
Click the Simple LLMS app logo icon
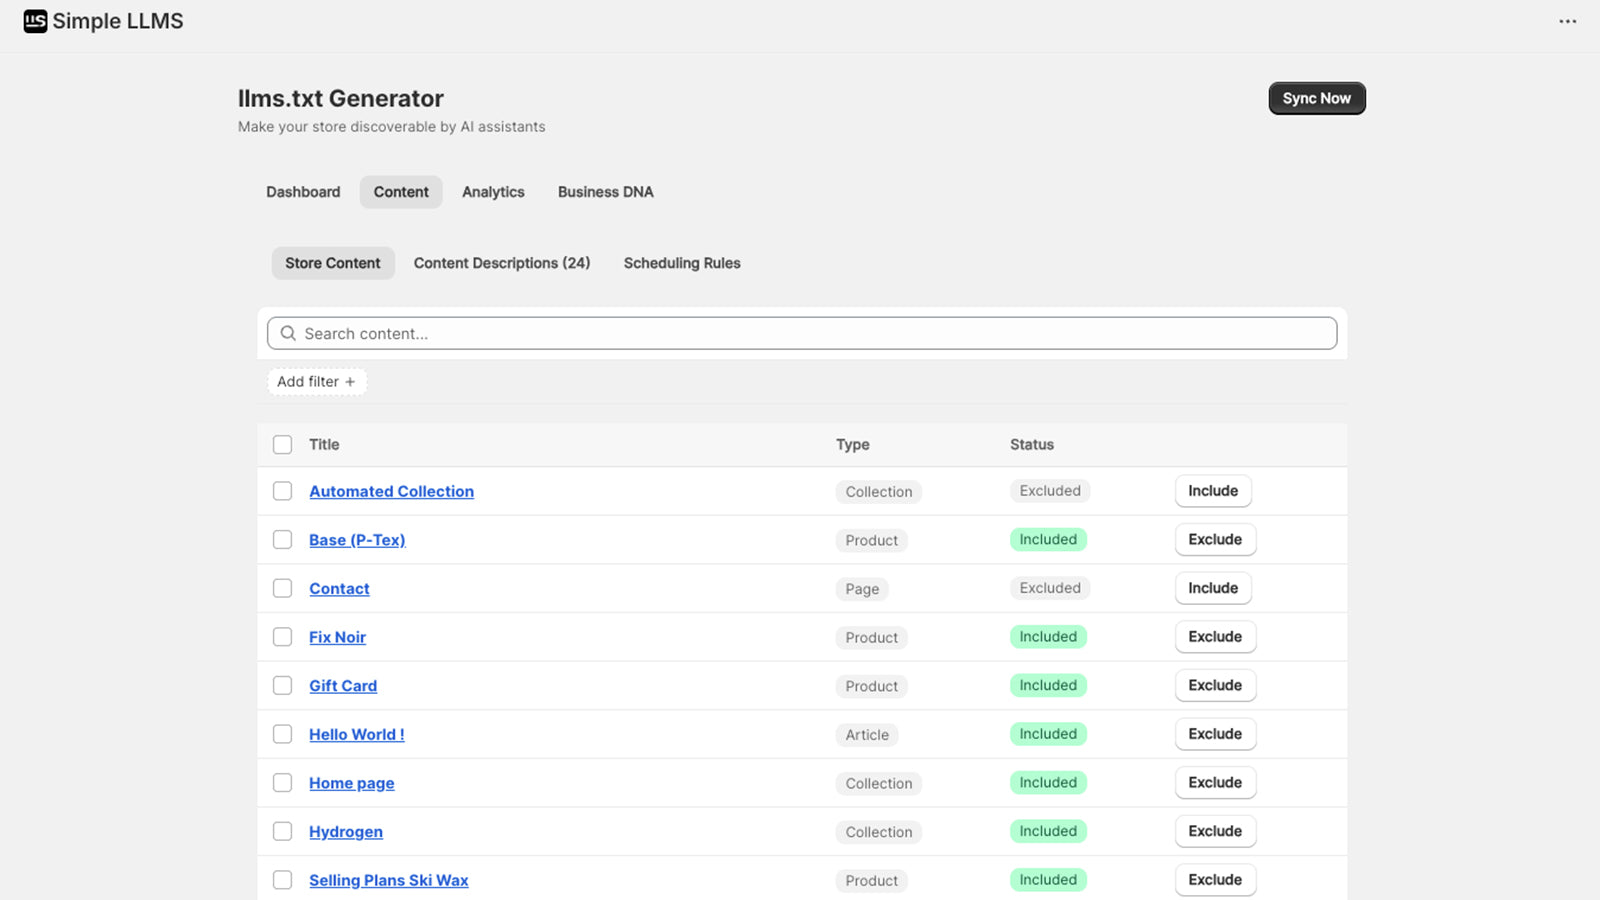[x=35, y=21]
